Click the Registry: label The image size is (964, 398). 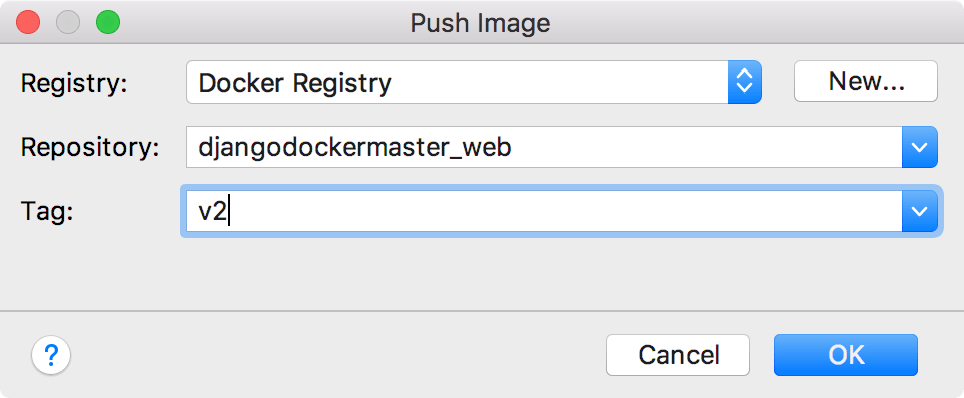[x=74, y=83]
